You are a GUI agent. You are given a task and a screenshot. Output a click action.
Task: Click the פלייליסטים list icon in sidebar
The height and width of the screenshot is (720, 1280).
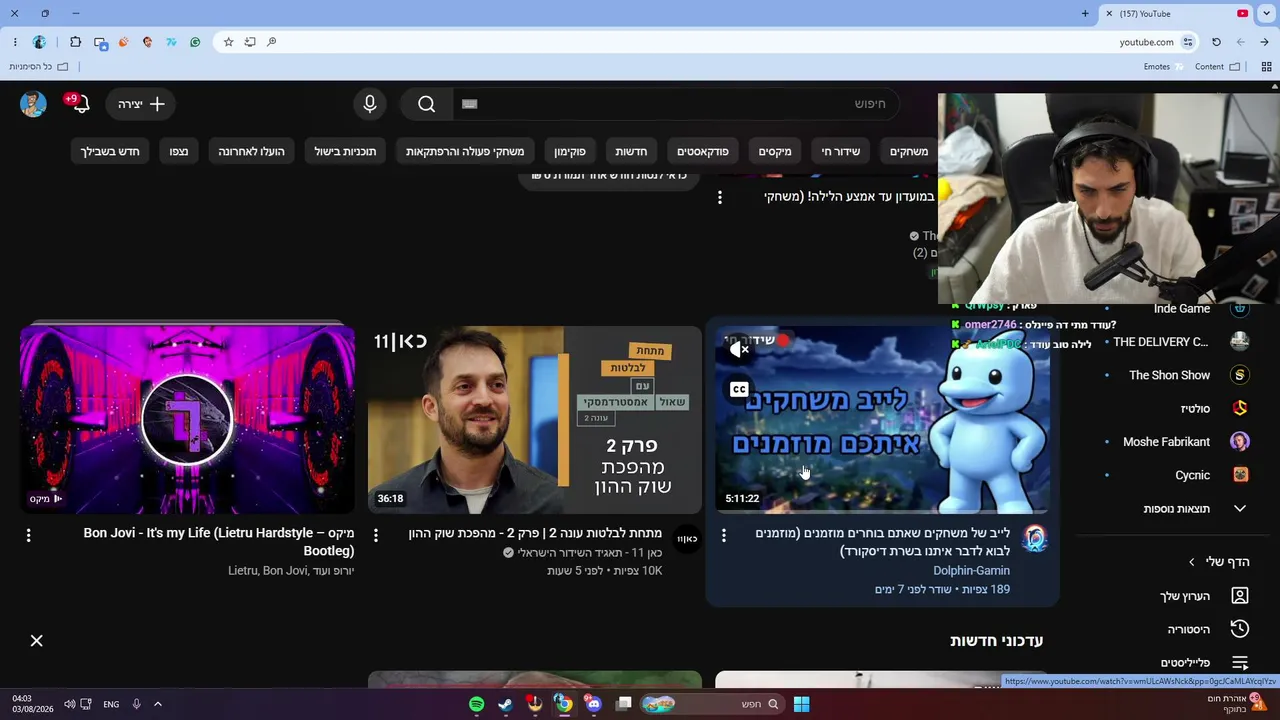click(1240, 663)
